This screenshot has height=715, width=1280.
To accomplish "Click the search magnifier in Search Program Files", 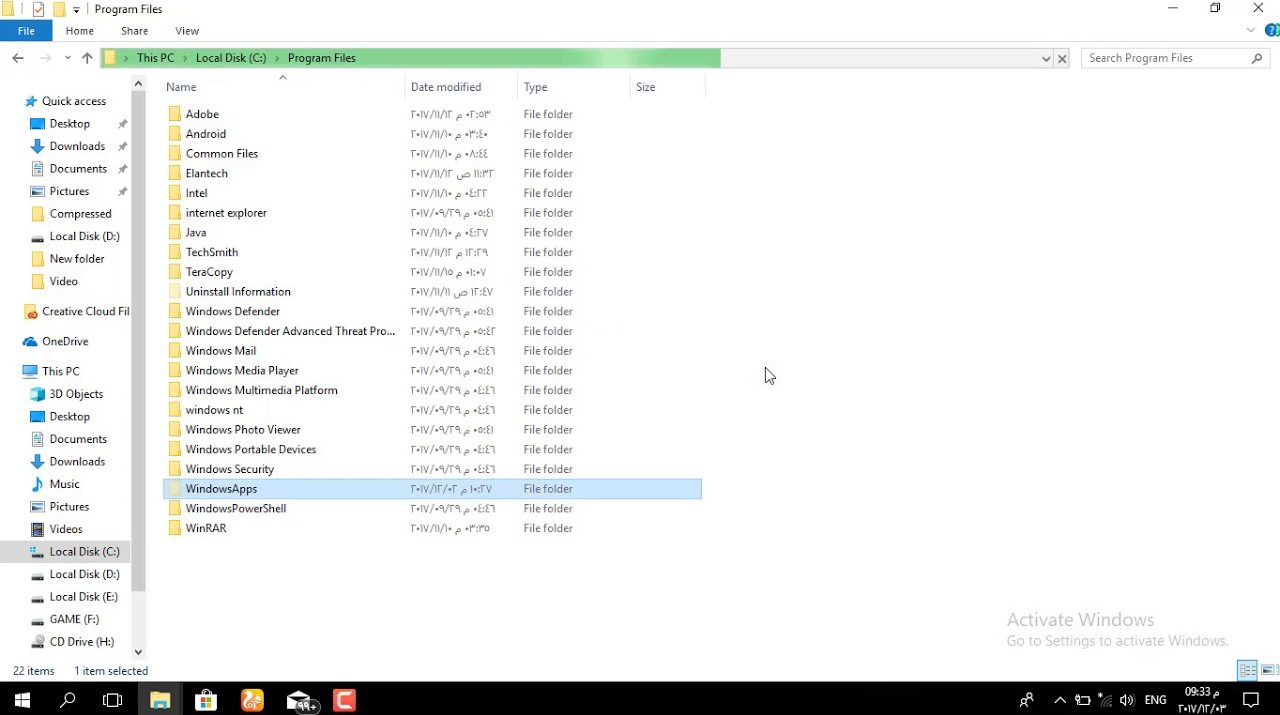I will (1257, 58).
